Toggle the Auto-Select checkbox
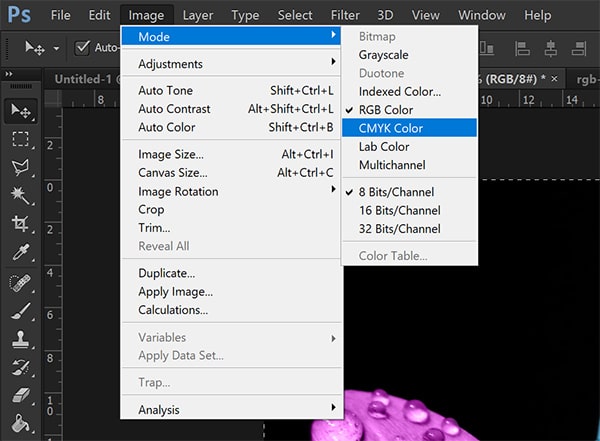This screenshot has height=441, width=600. tap(82, 48)
